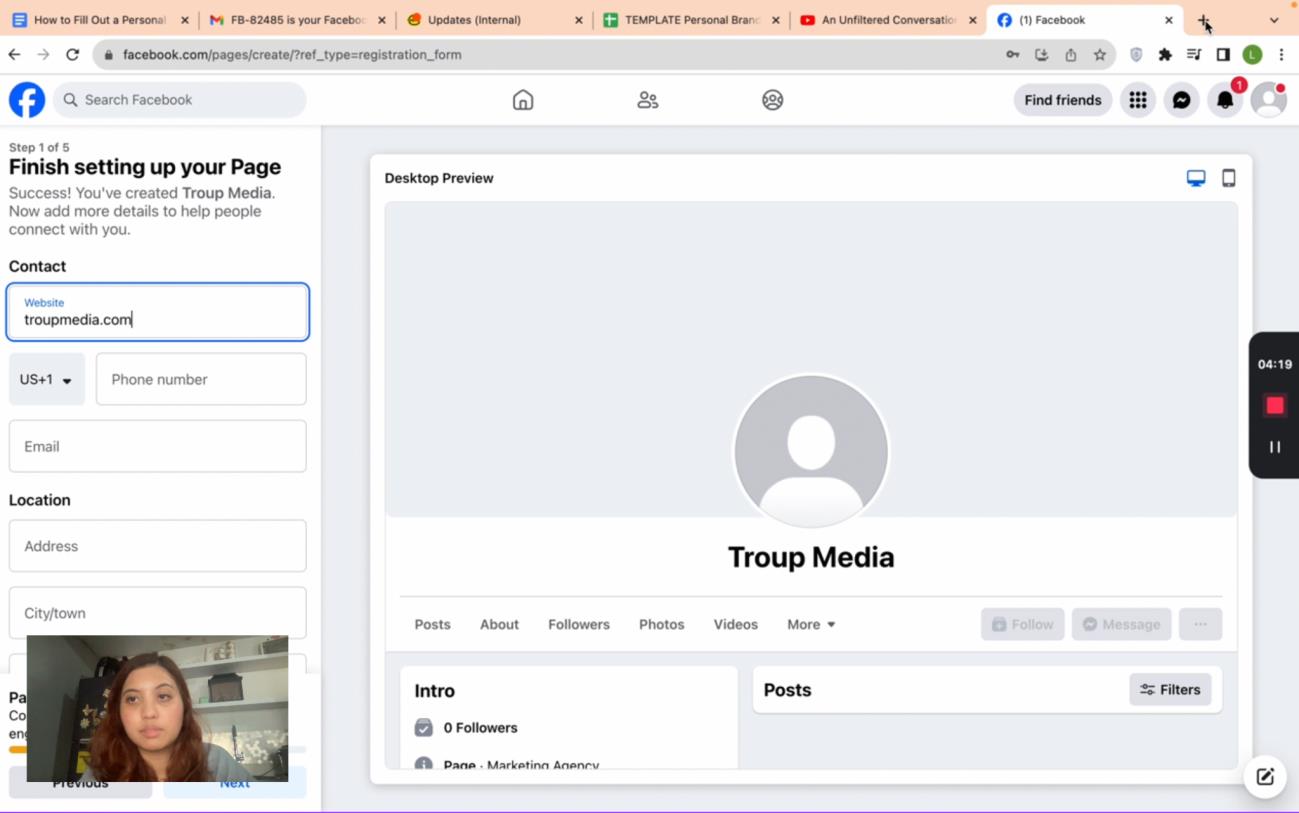Click the Find friends button
Viewport: 1299px width, 813px height.
click(x=1062, y=100)
